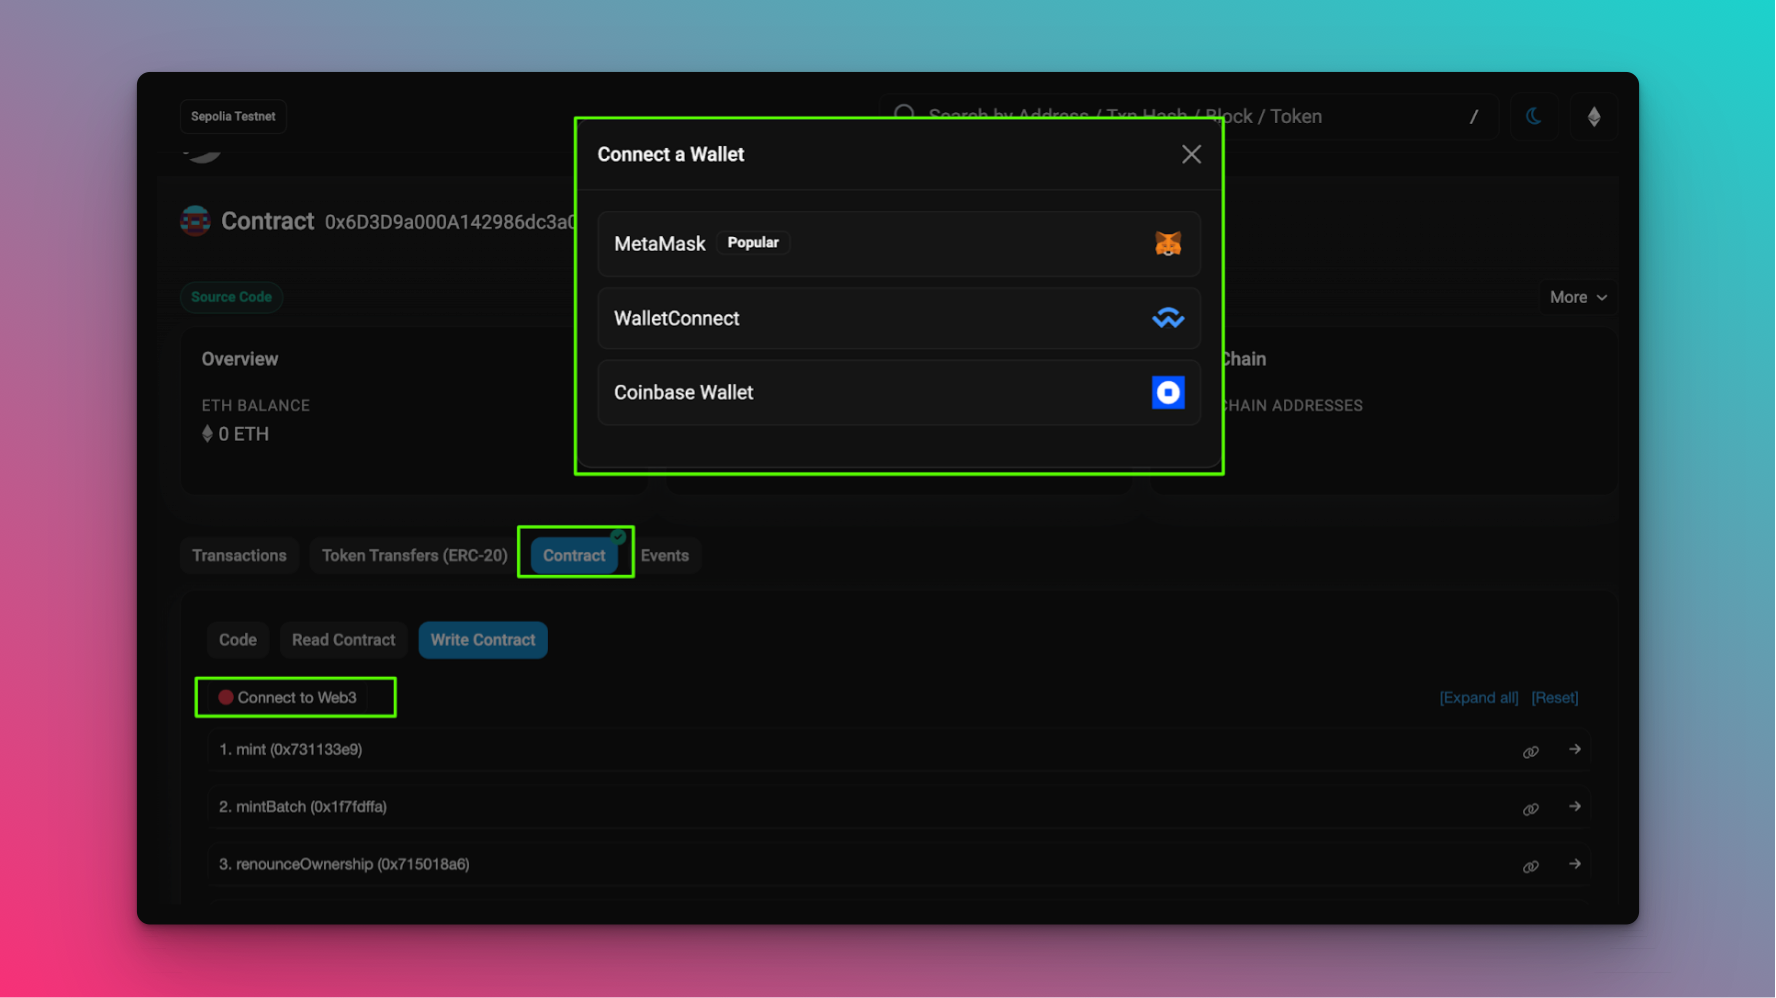Click the 0 ETH balance value
1776x998 pixels.
tap(243, 434)
